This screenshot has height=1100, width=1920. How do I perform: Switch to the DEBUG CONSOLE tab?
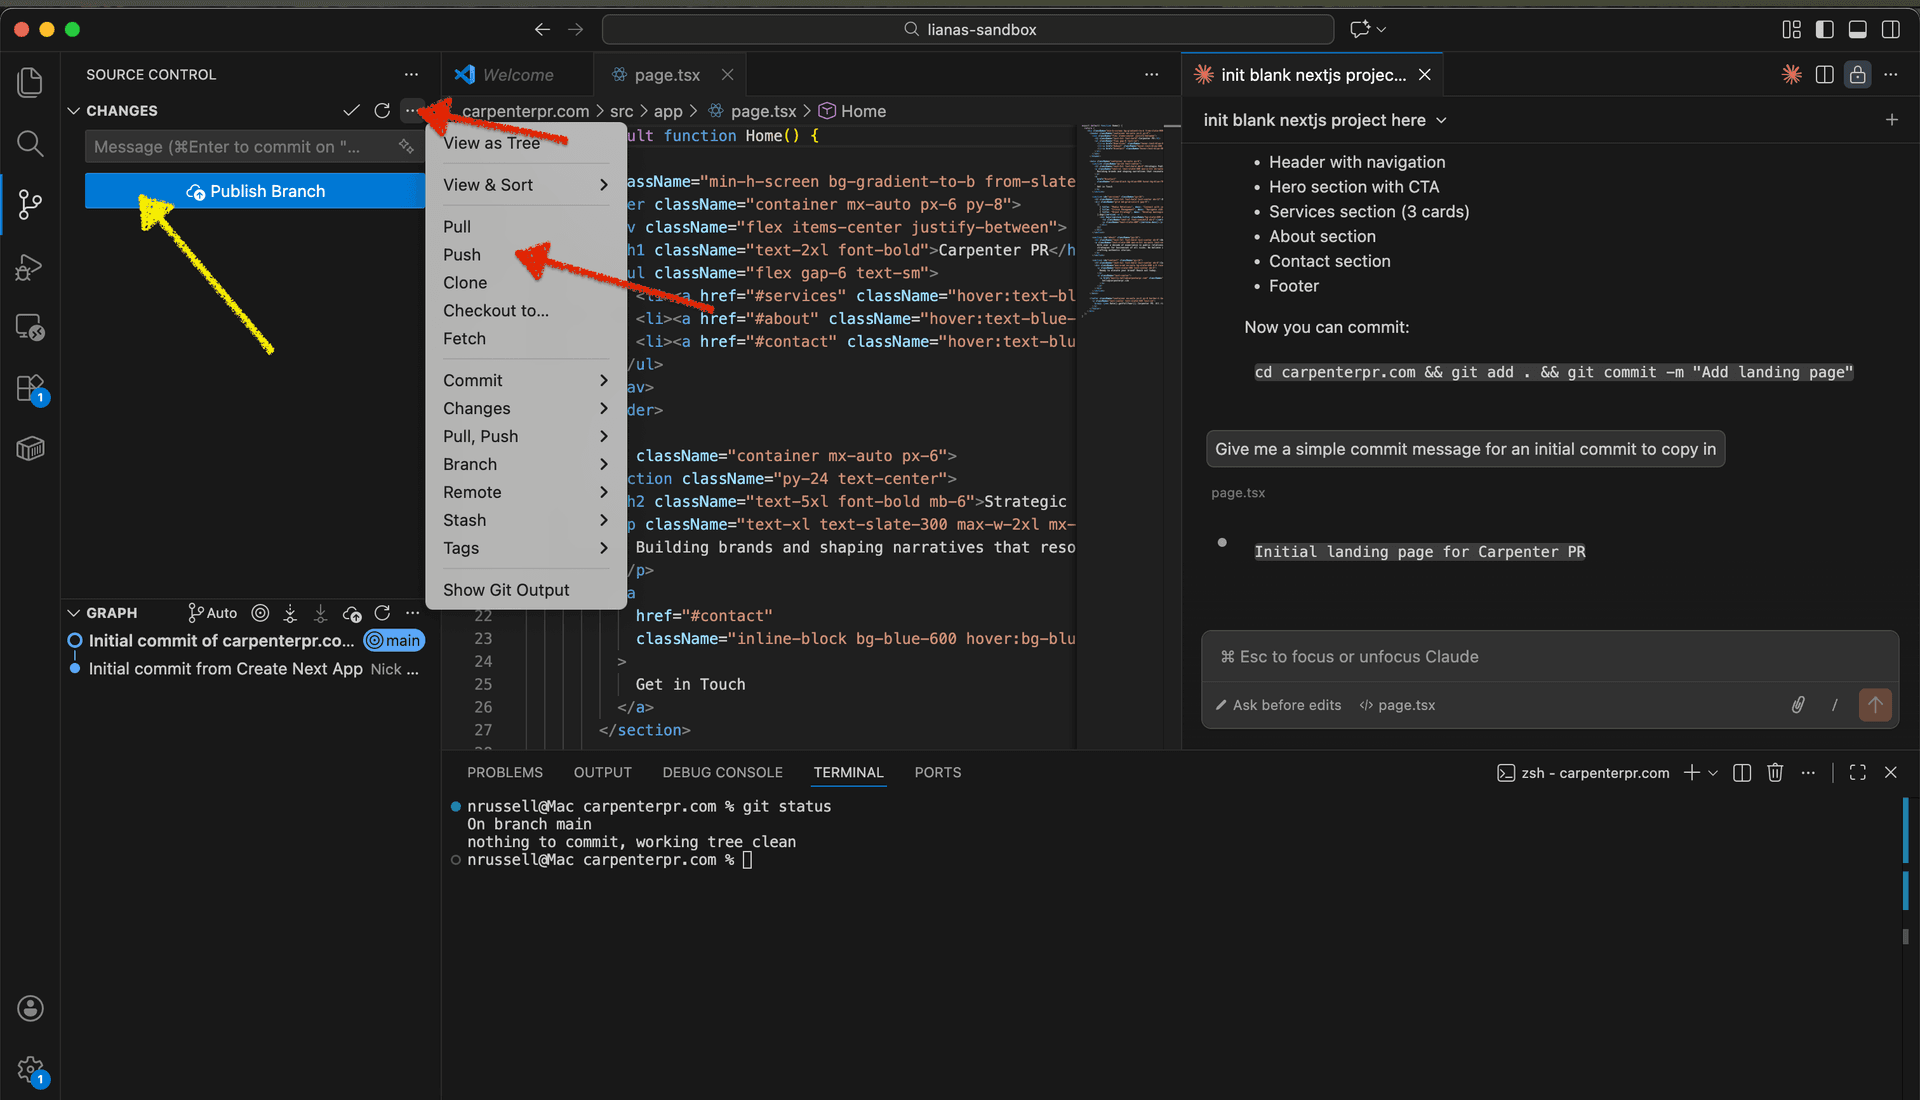(x=722, y=772)
